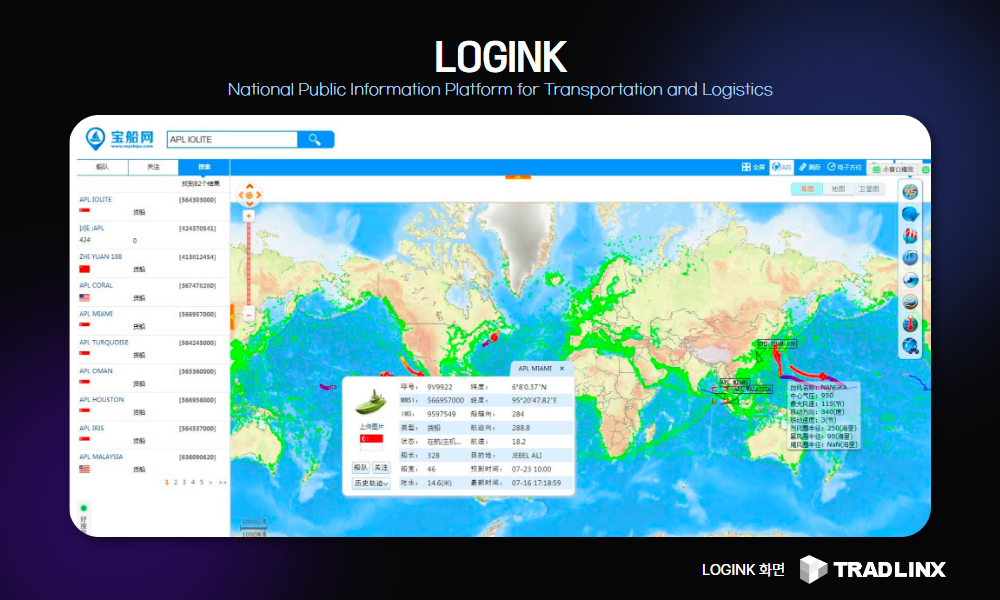Switch map view to 卫星图 satellite mode
1000x600 pixels.
[x=869, y=189]
